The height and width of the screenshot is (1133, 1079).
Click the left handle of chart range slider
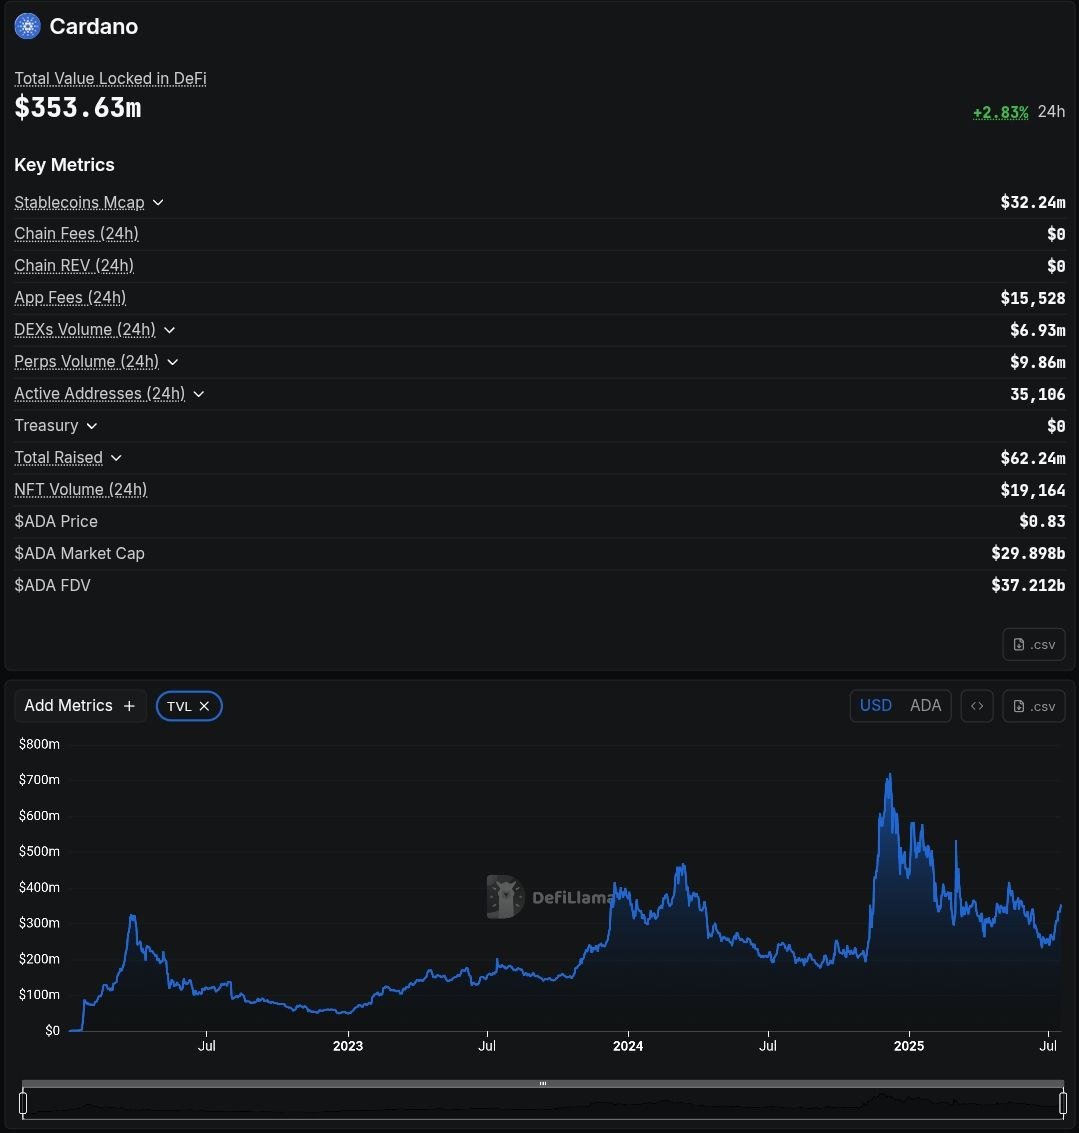pos(23,1103)
